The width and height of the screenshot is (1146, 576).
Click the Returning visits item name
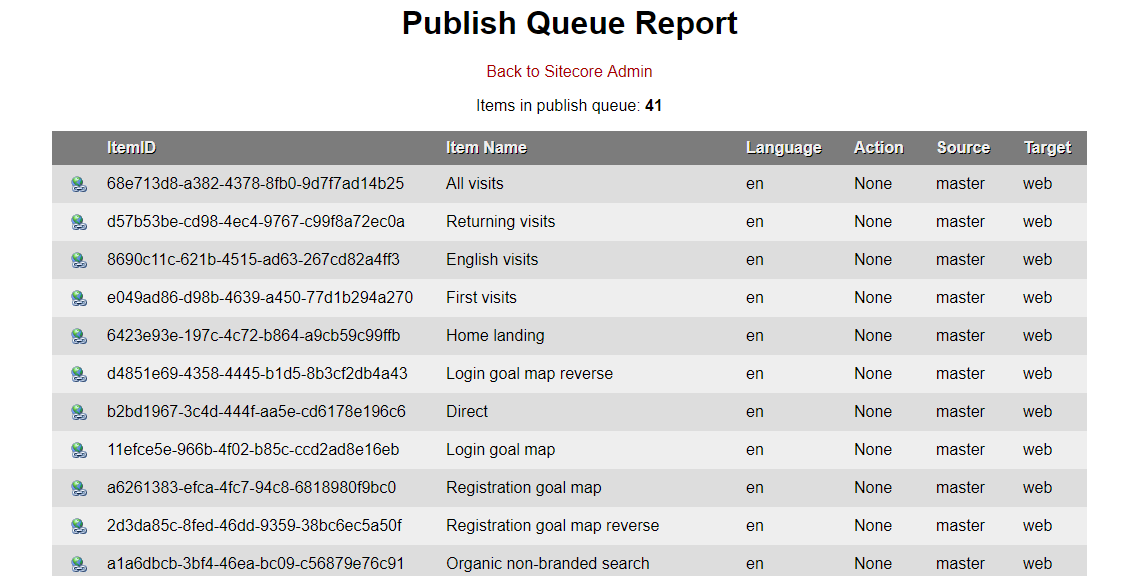point(501,221)
